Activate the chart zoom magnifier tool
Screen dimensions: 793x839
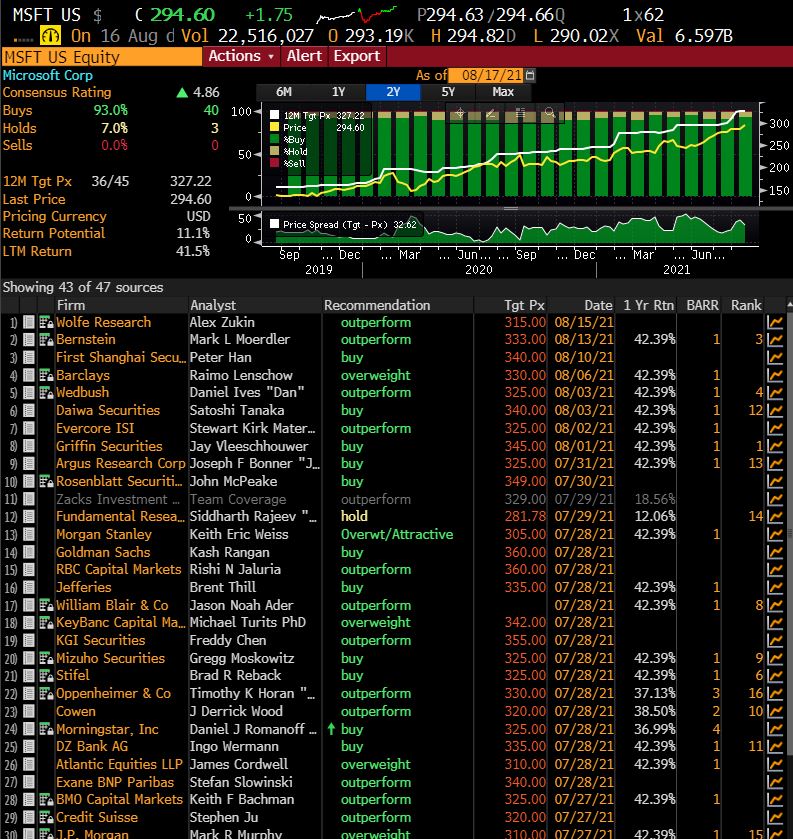point(550,113)
